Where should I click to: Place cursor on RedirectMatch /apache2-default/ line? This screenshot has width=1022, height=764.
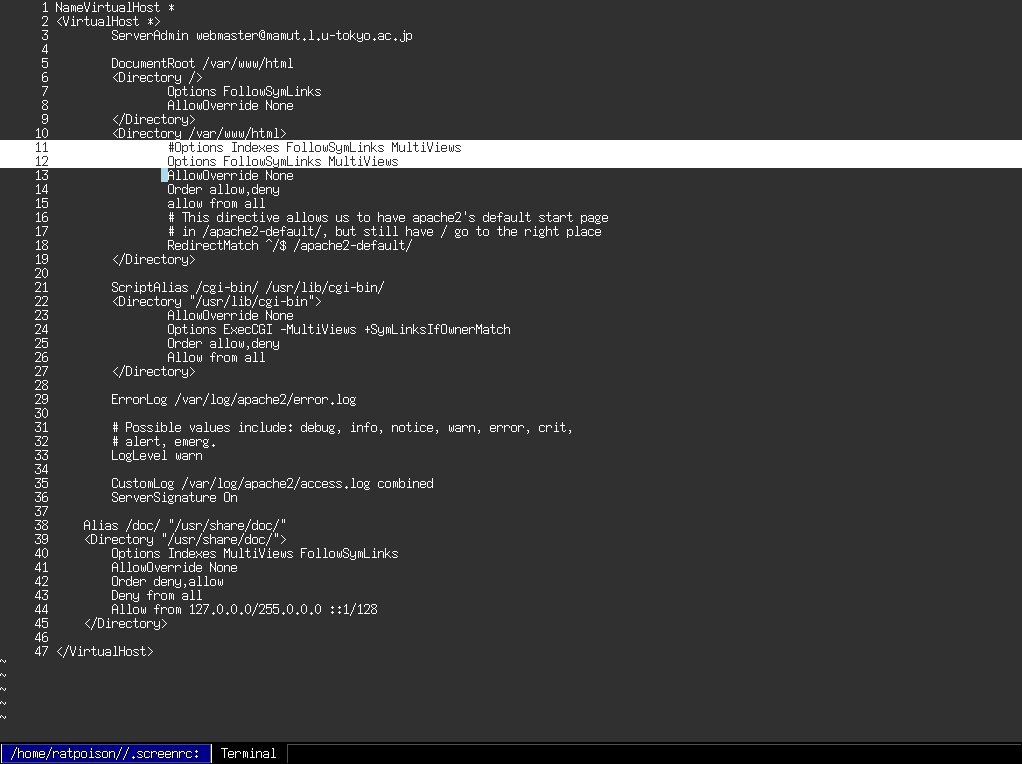click(x=289, y=245)
